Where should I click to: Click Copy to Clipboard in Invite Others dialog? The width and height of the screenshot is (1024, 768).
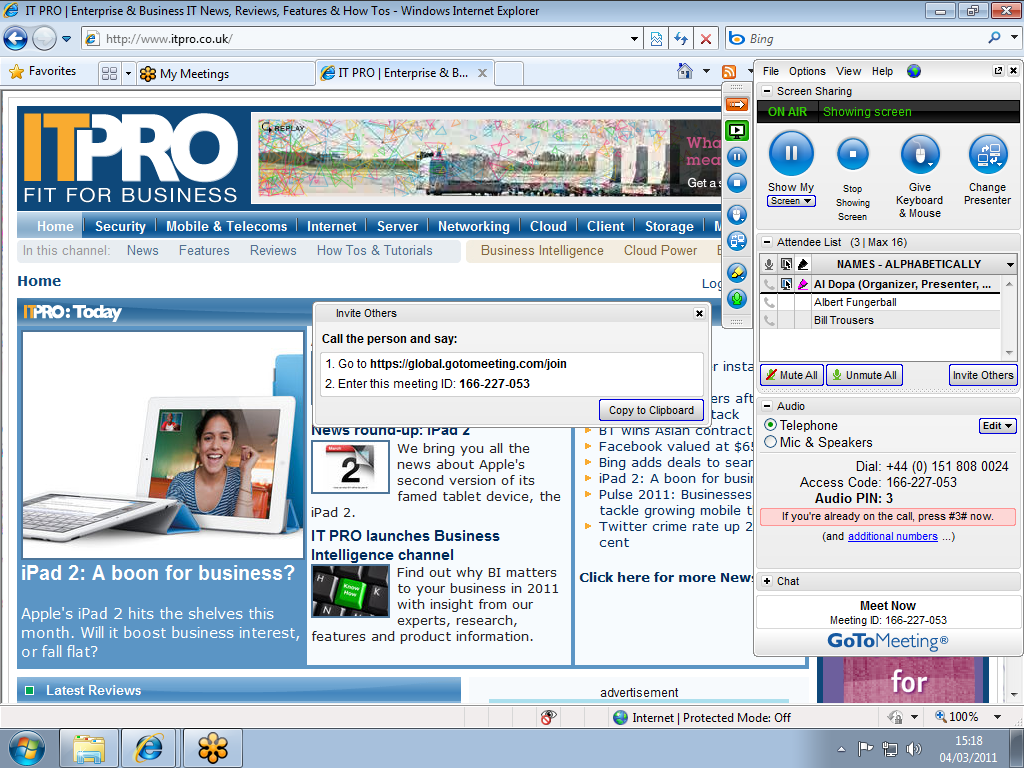[651, 410]
